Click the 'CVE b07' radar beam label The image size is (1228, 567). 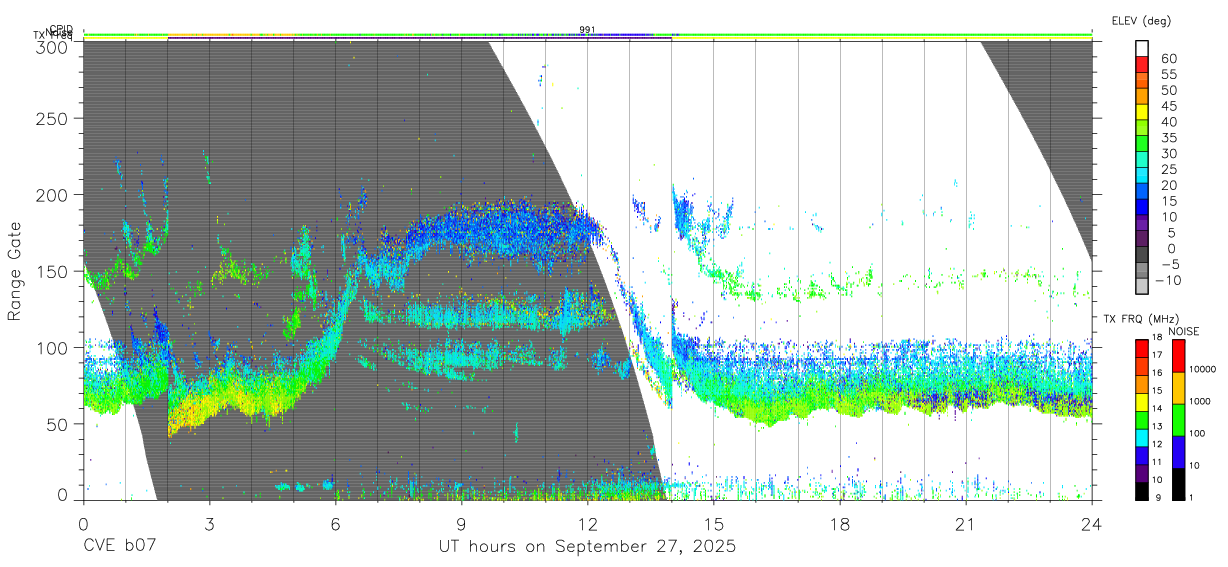coord(119,547)
